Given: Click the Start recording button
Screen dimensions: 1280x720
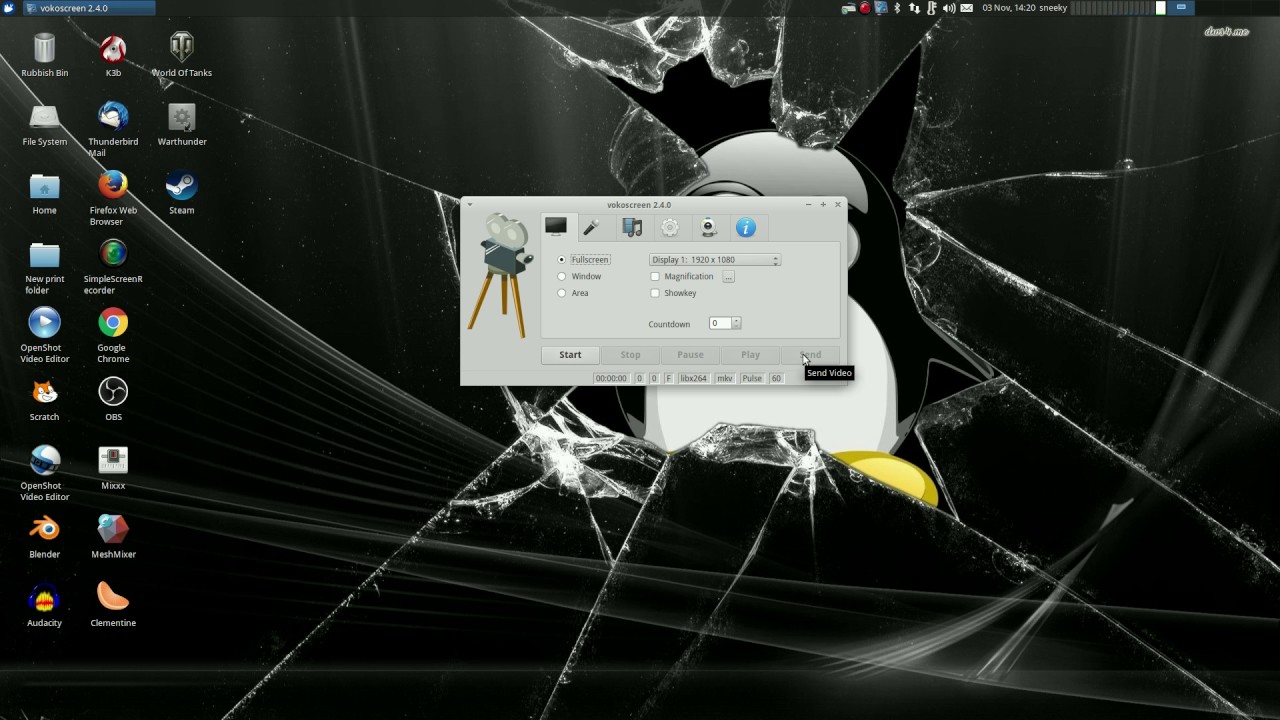Looking at the screenshot, I should click(x=570, y=355).
